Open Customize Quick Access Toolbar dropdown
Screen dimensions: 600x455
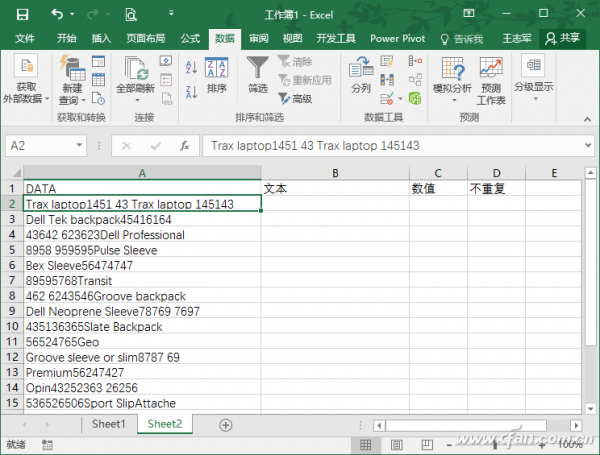[171, 13]
